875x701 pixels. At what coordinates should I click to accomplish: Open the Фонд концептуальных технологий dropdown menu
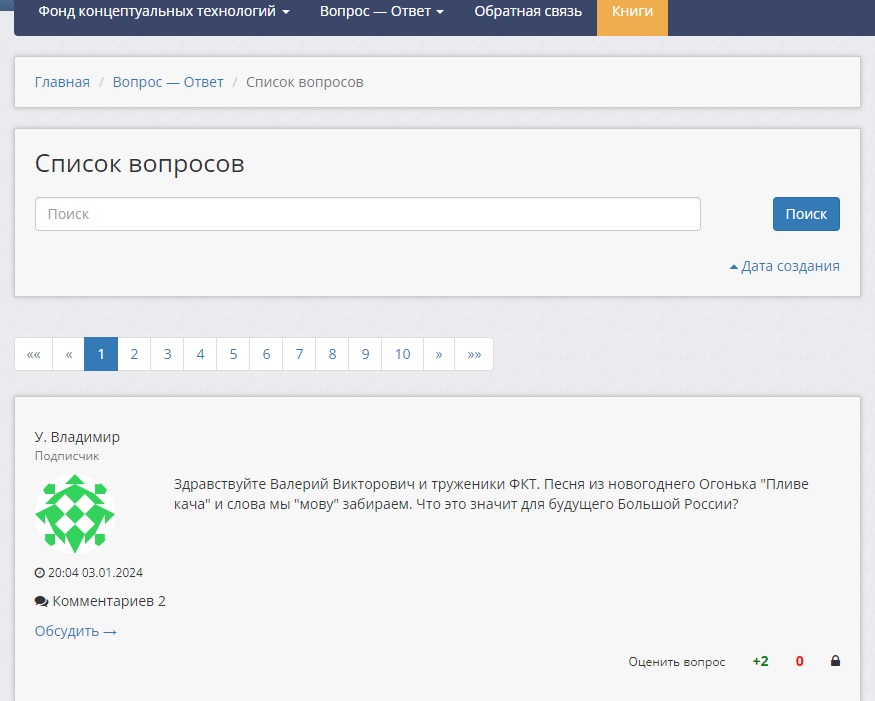pyautogui.click(x=164, y=11)
